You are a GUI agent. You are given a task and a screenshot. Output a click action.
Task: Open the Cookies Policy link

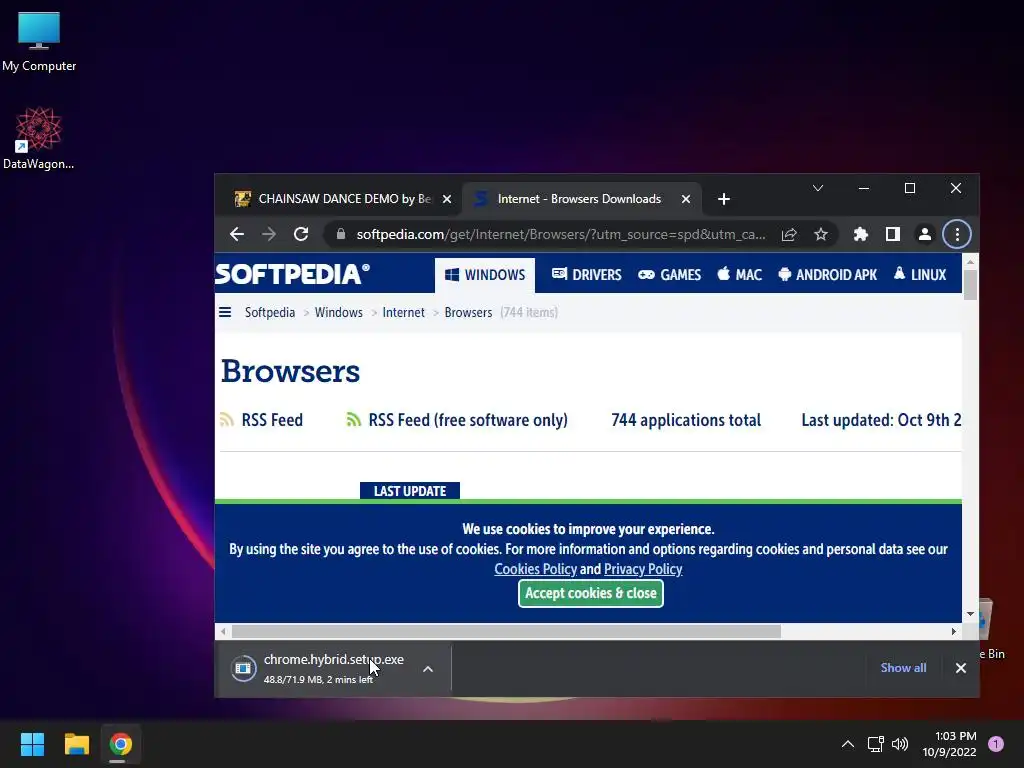coord(536,569)
